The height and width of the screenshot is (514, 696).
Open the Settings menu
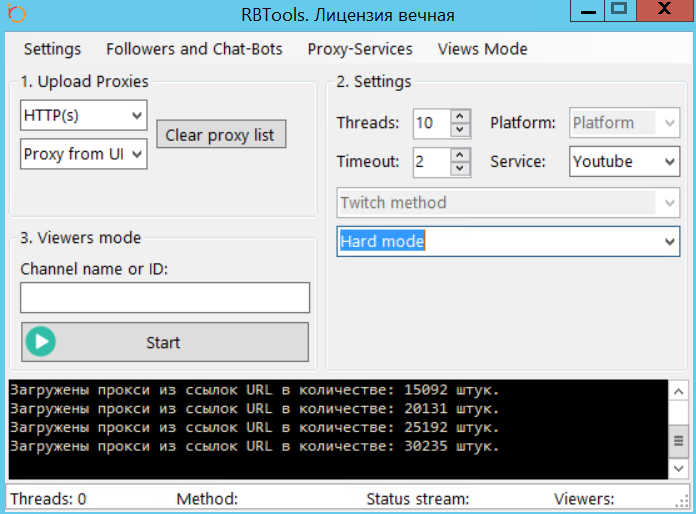click(52, 49)
